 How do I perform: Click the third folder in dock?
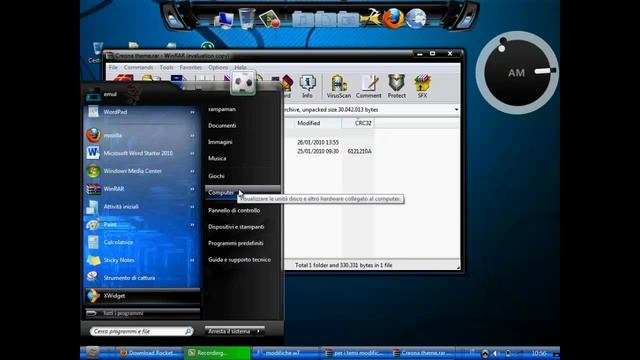(x=348, y=19)
